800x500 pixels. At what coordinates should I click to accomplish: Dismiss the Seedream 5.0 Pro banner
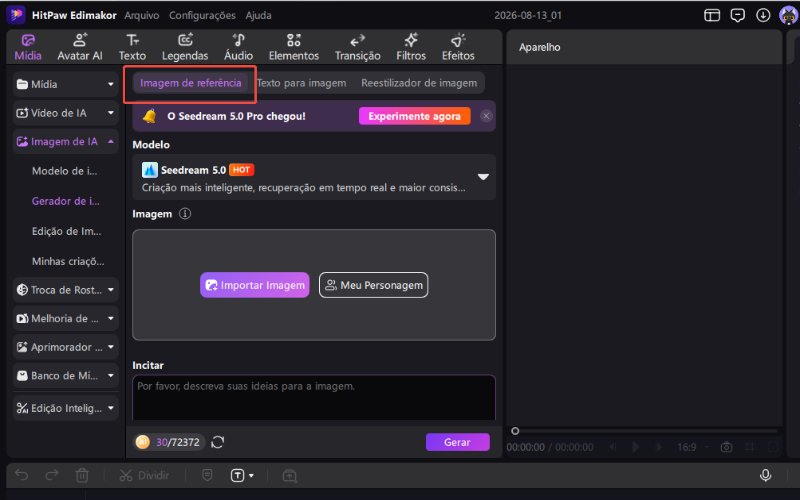coord(486,116)
